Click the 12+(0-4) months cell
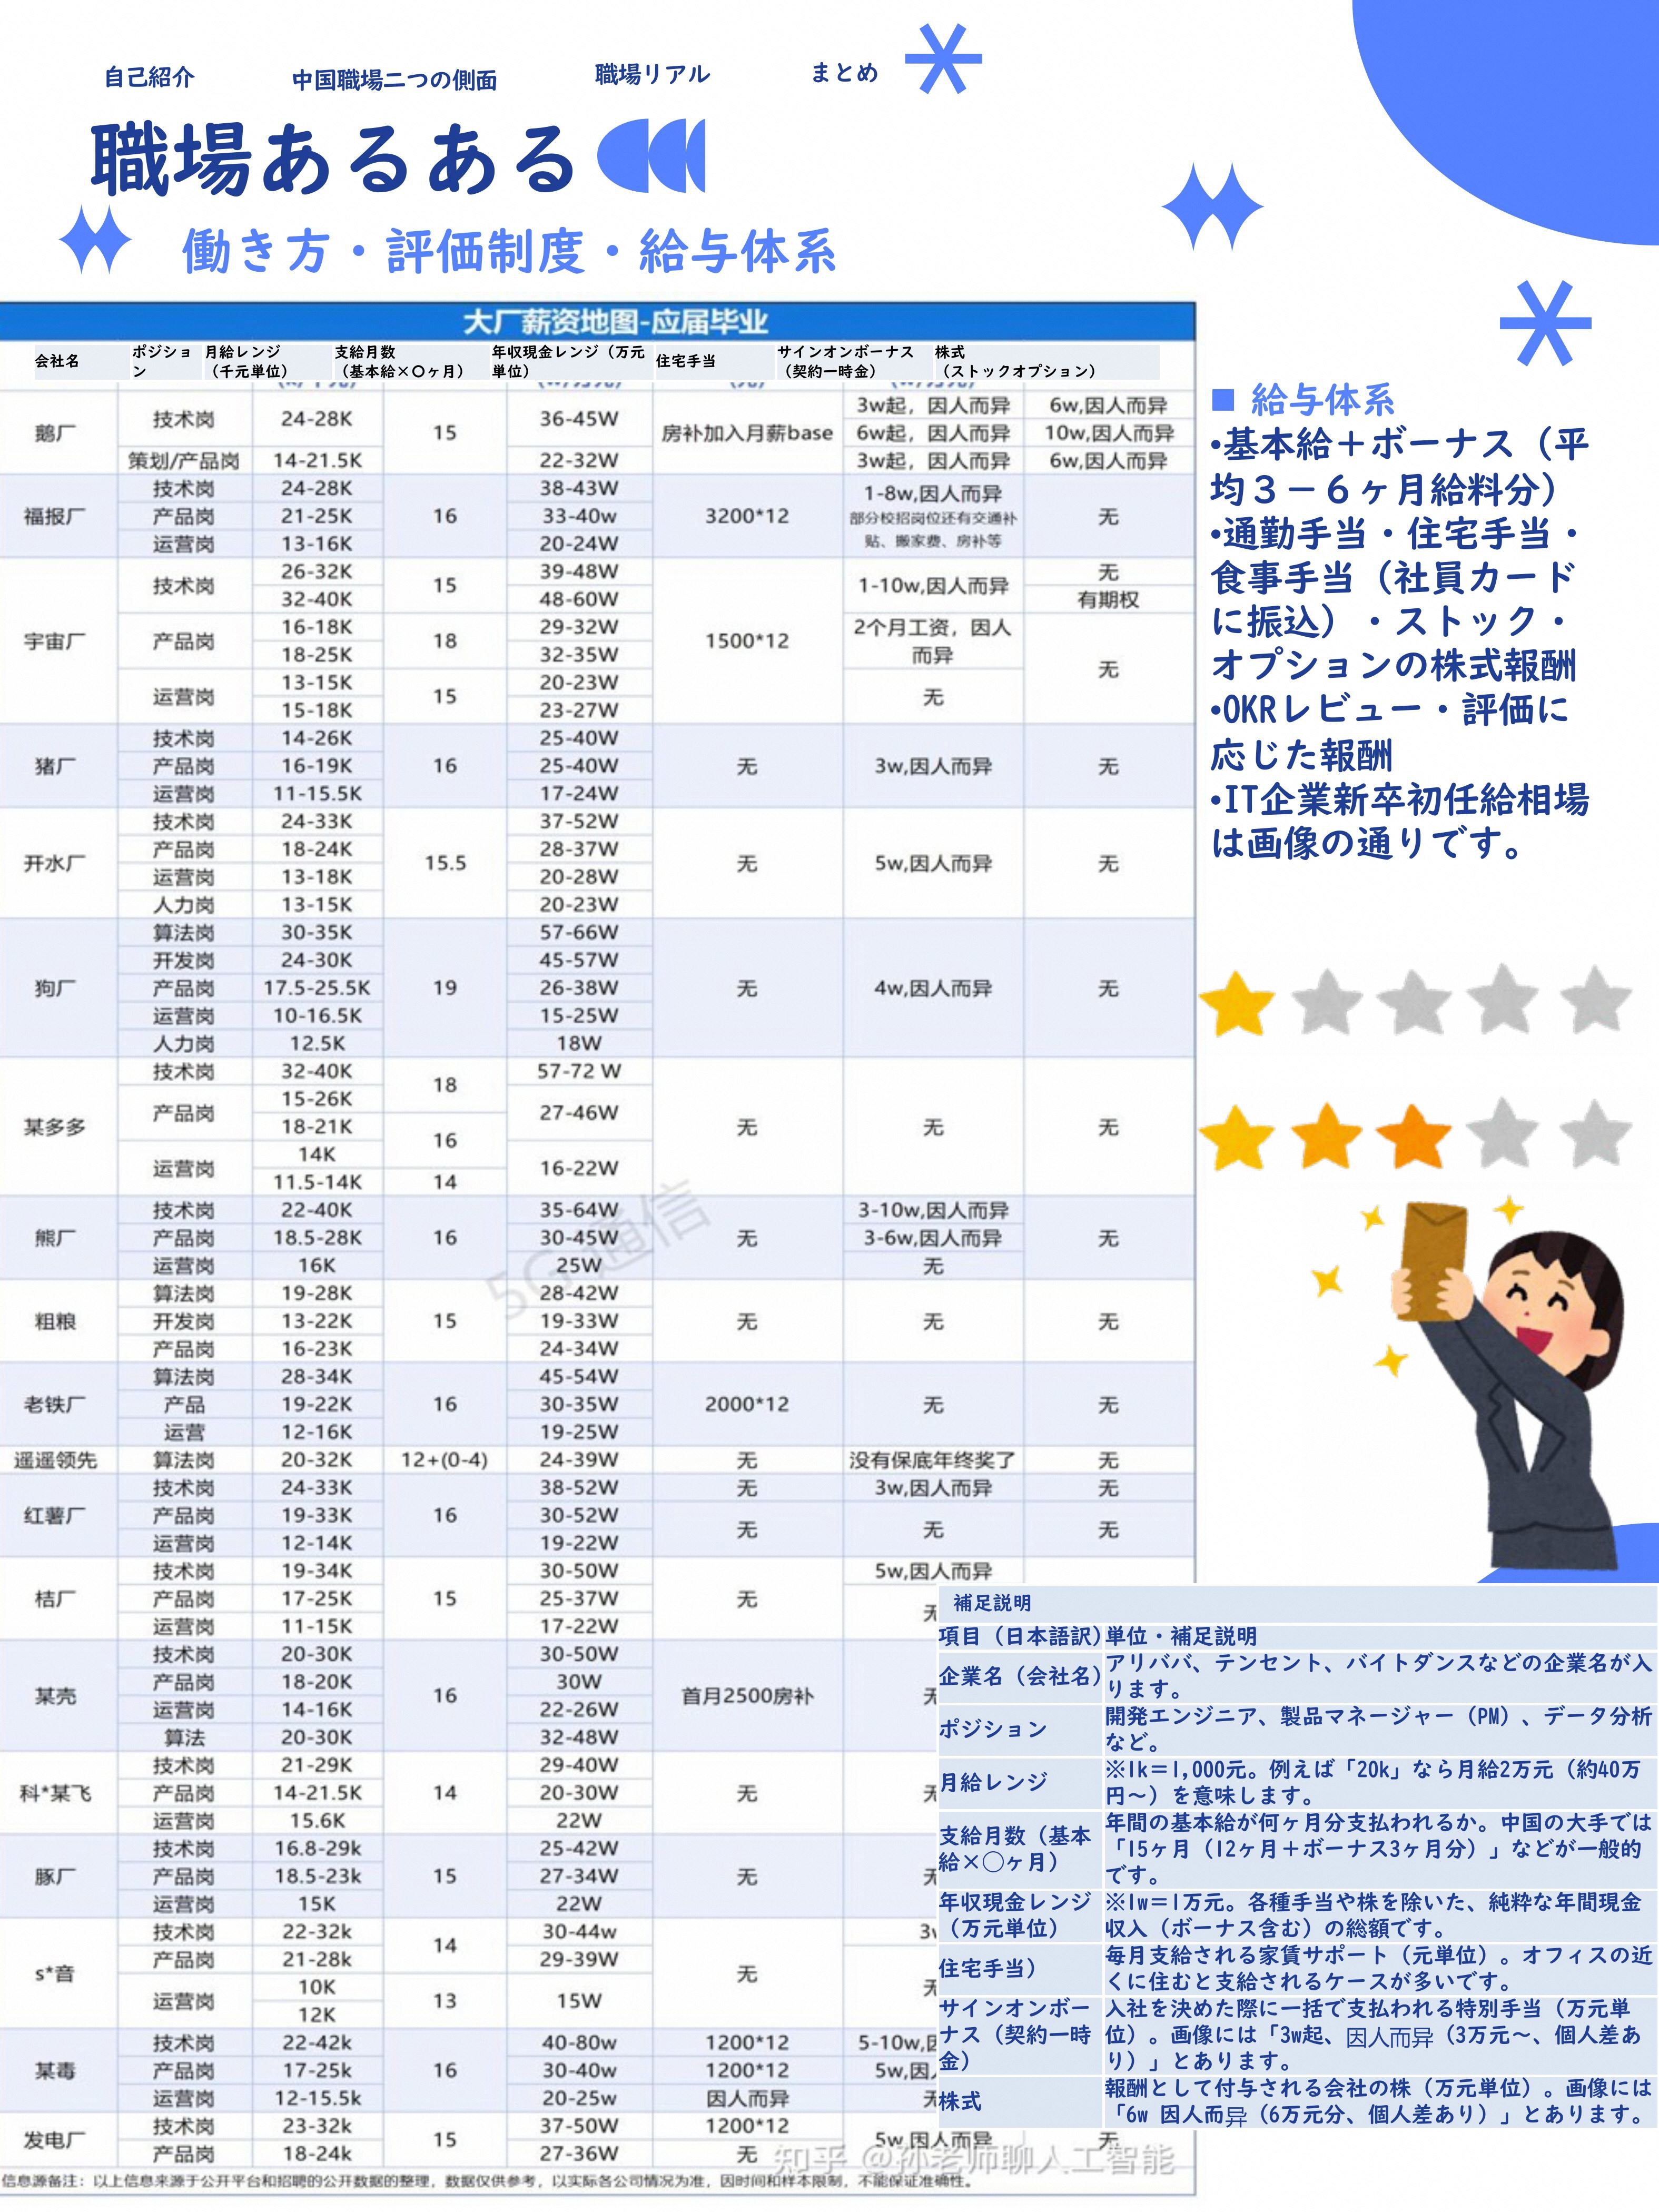Screen dimensions: 1659x2212 [445, 1460]
